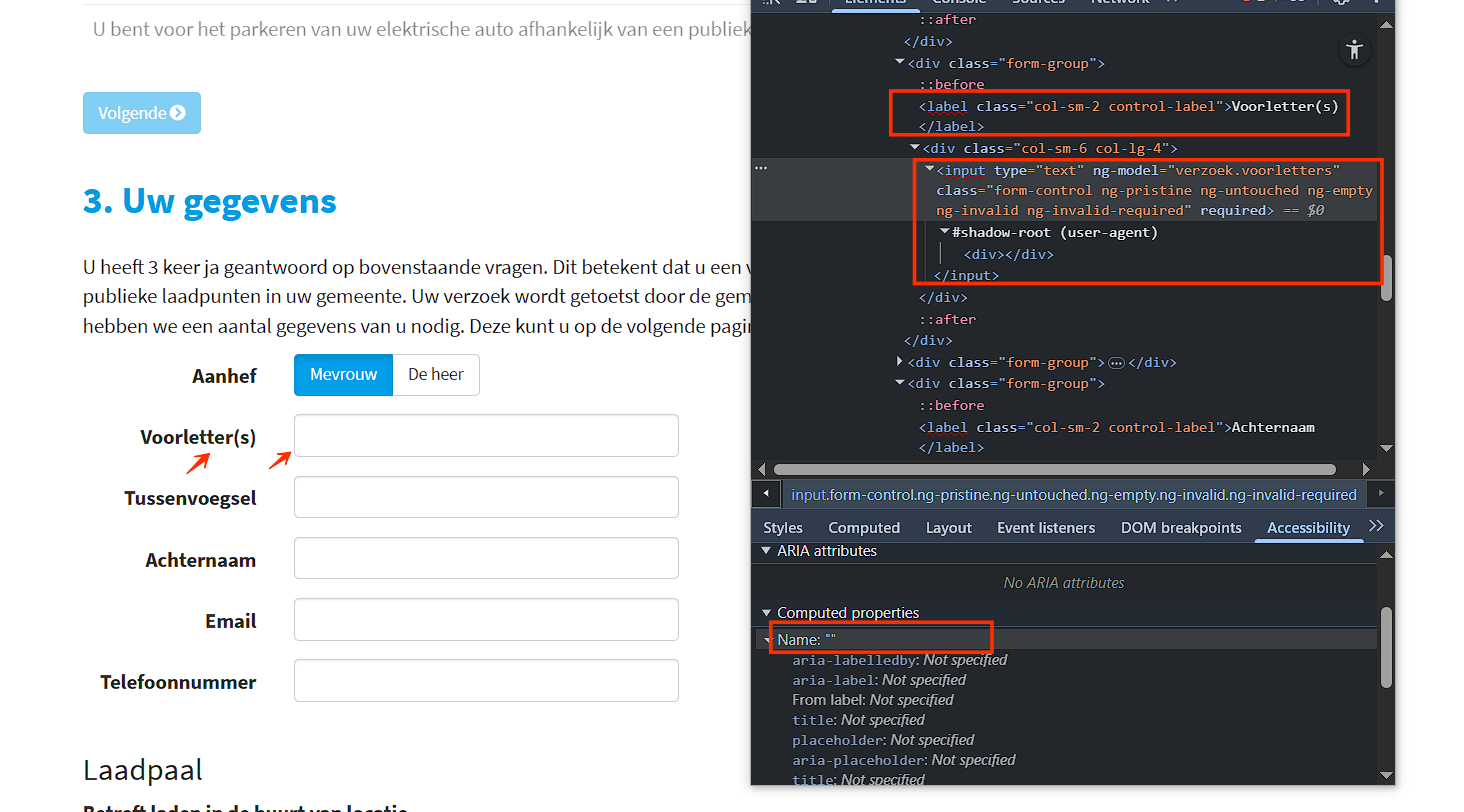Click the horizontal scrollbar right arrow
The height and width of the screenshot is (812, 1464).
click(x=1366, y=469)
